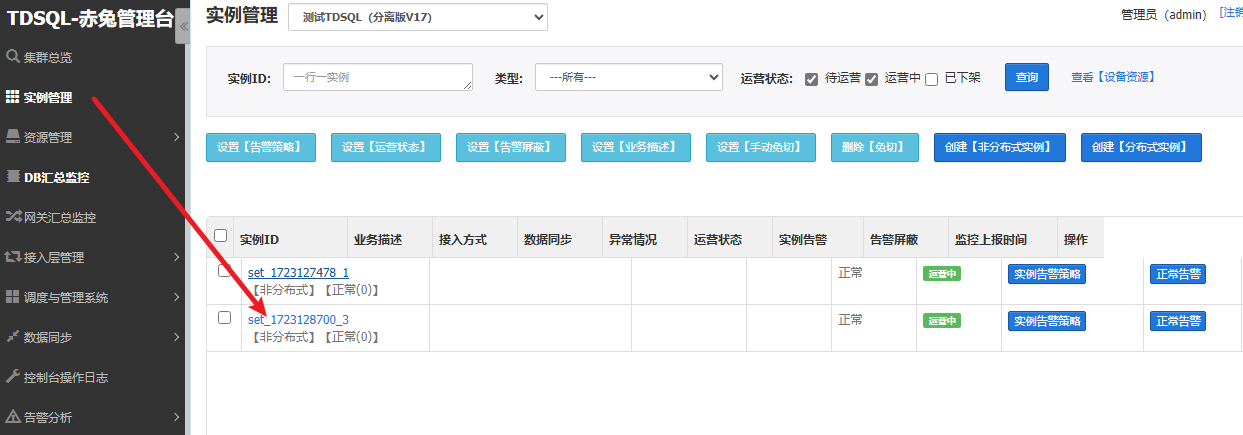Expand the 告警分析 submenu arrow
This screenshot has height=435, width=1243.
(176, 417)
